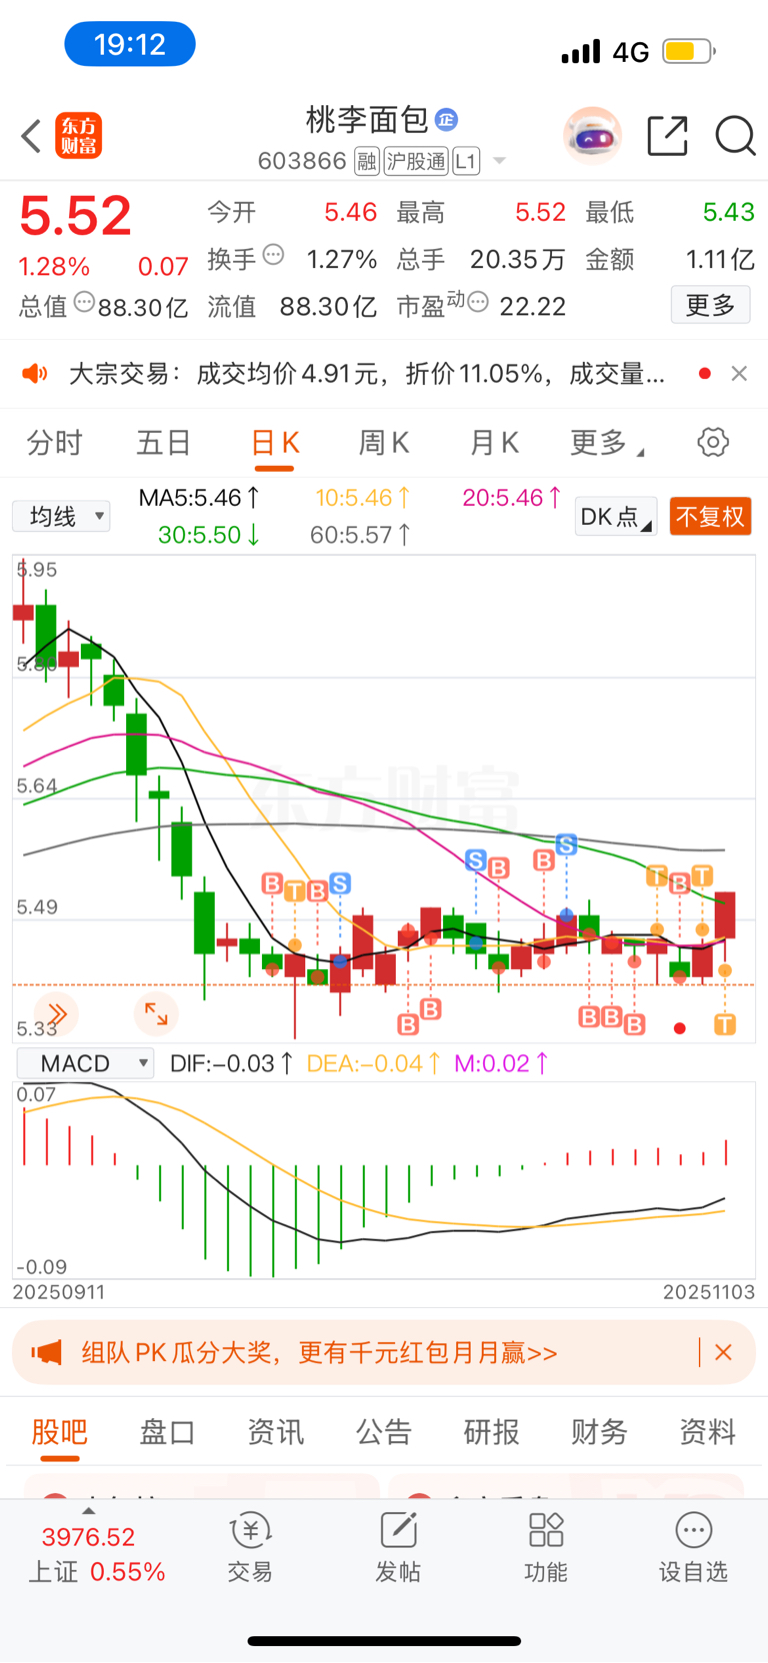Open the 资料 tab
Image resolution: width=768 pixels, height=1663 pixels.
[x=708, y=1432]
